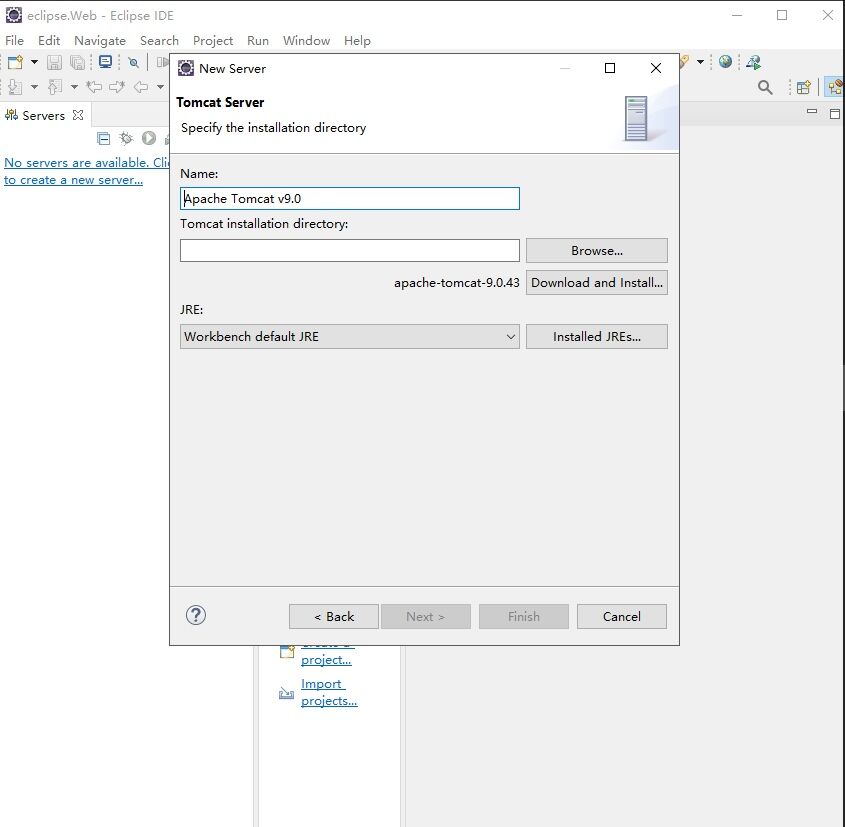Open the Next Annotation dropdown arrow
This screenshot has width=845, height=827.
tap(34, 87)
